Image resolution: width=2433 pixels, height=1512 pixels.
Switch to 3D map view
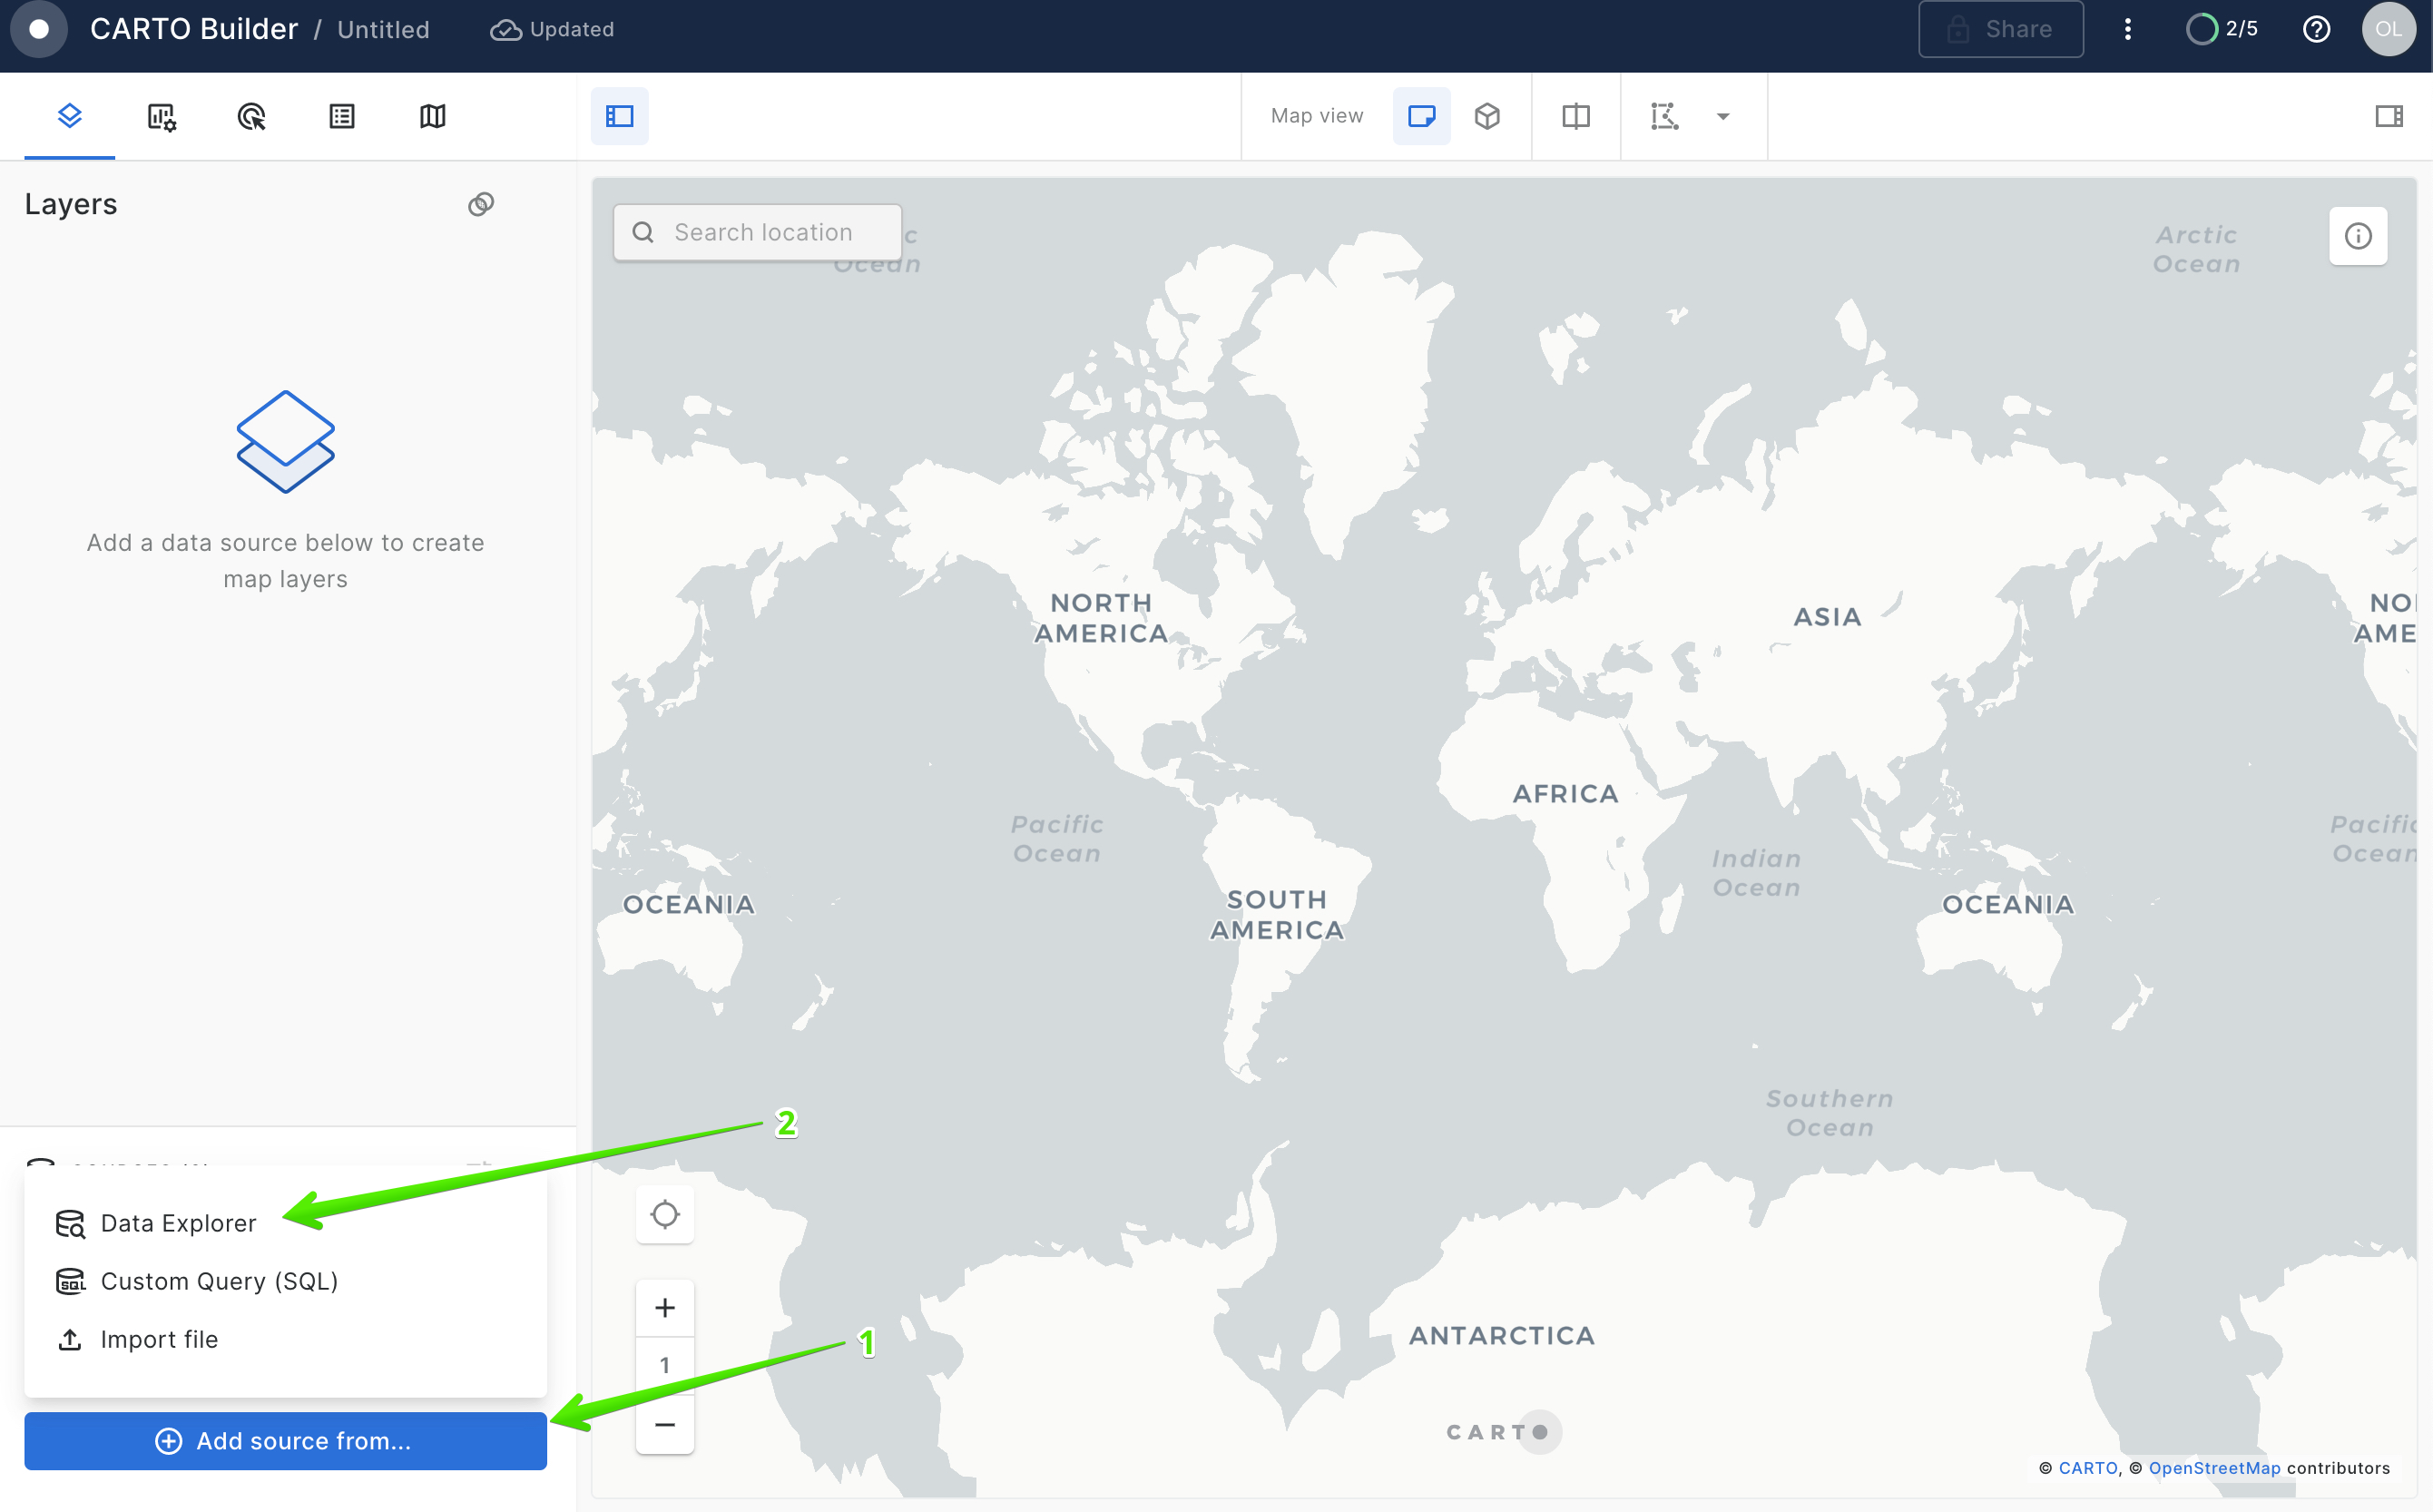(x=1487, y=116)
